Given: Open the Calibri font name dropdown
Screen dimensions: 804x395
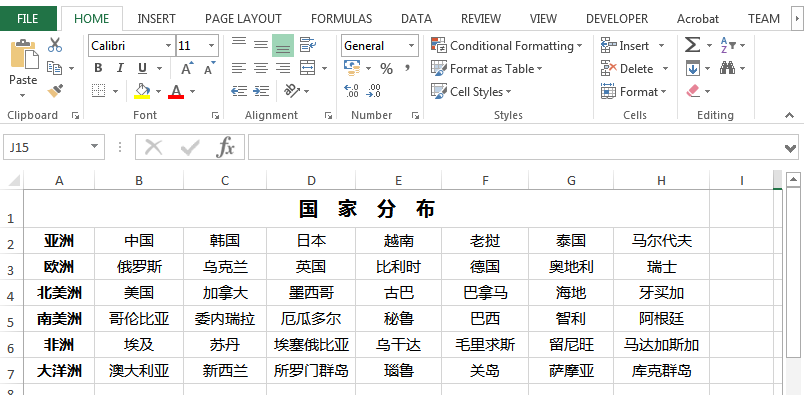Looking at the screenshot, I should point(168,46).
